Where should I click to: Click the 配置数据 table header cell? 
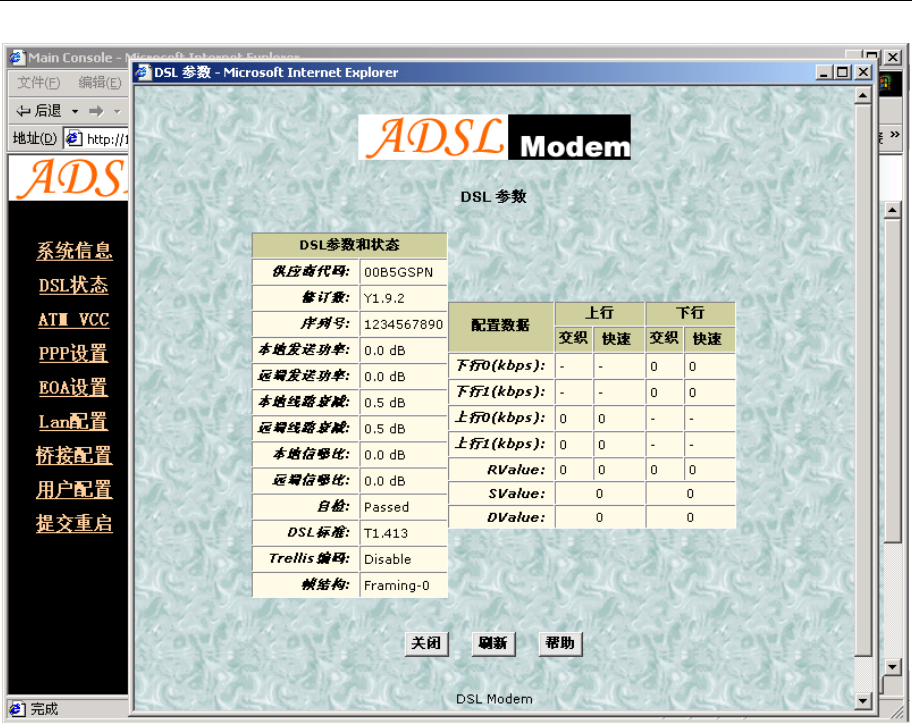501,326
